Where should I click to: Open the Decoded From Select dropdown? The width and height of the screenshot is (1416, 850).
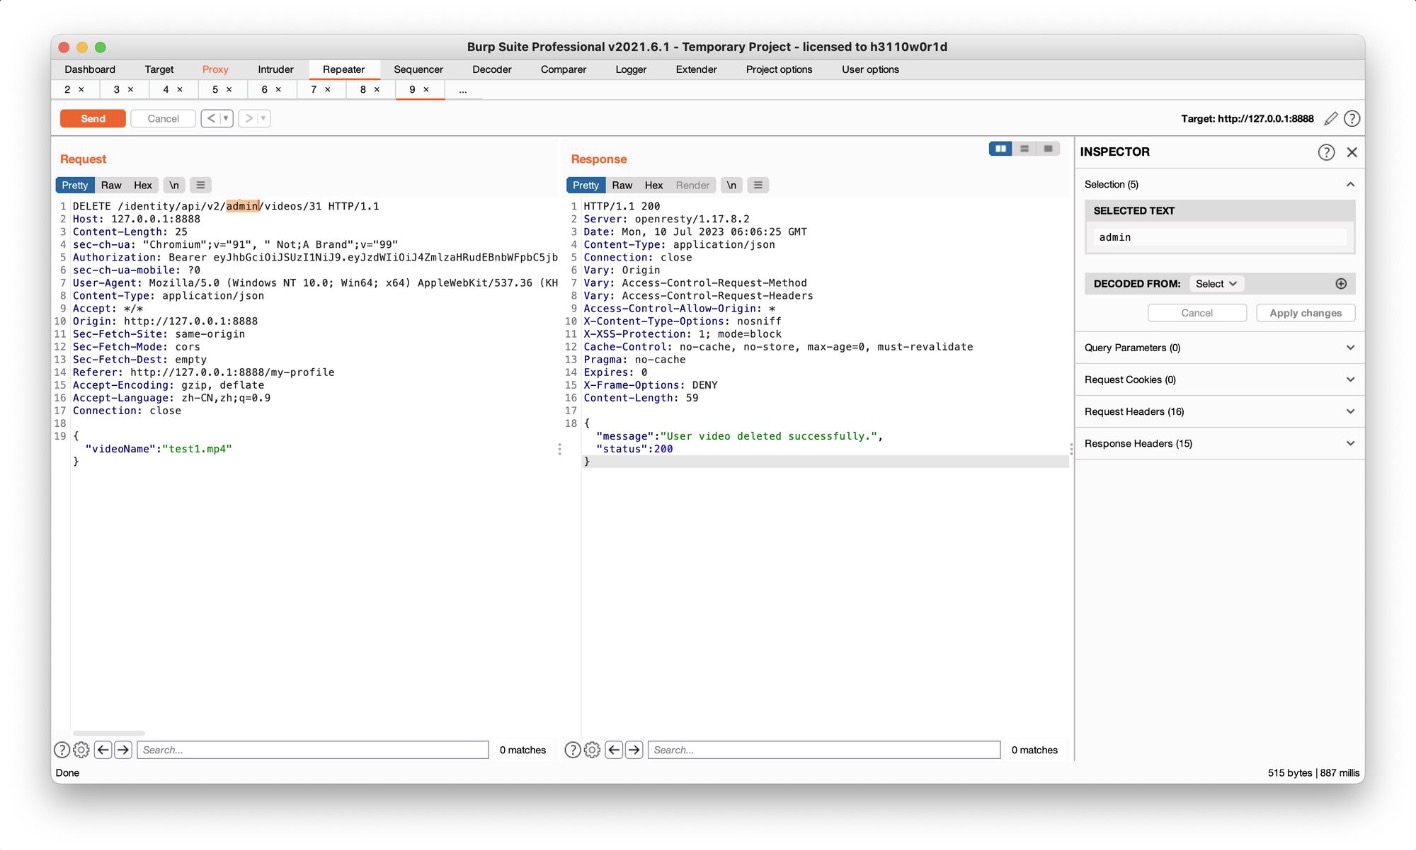pyautogui.click(x=1216, y=284)
